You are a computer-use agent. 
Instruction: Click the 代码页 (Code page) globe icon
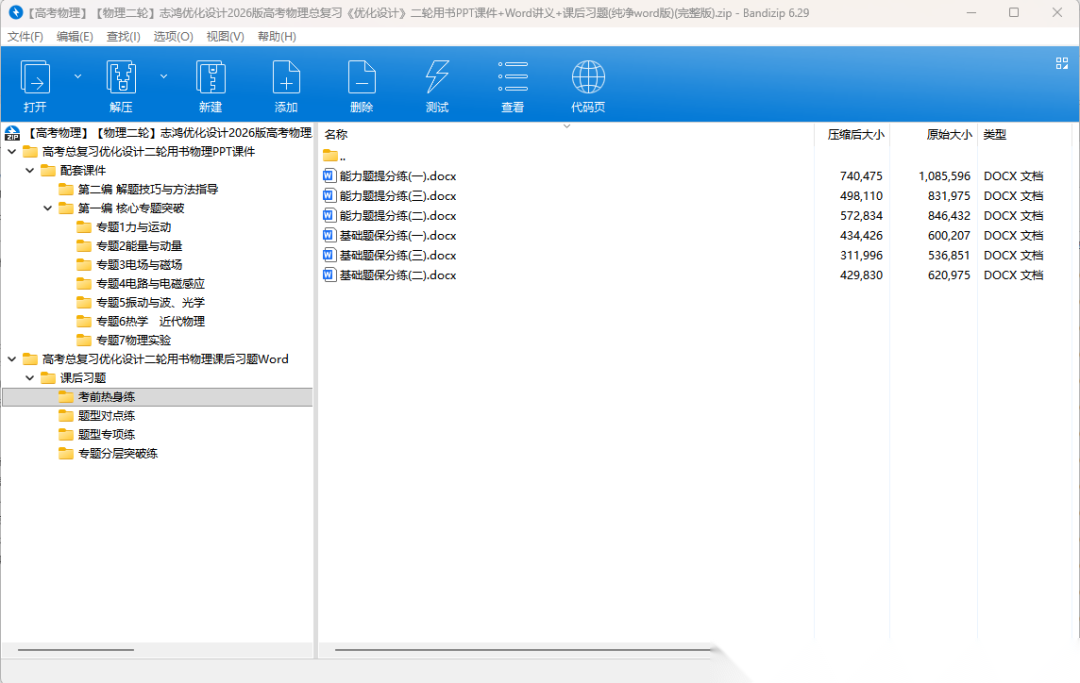point(588,85)
